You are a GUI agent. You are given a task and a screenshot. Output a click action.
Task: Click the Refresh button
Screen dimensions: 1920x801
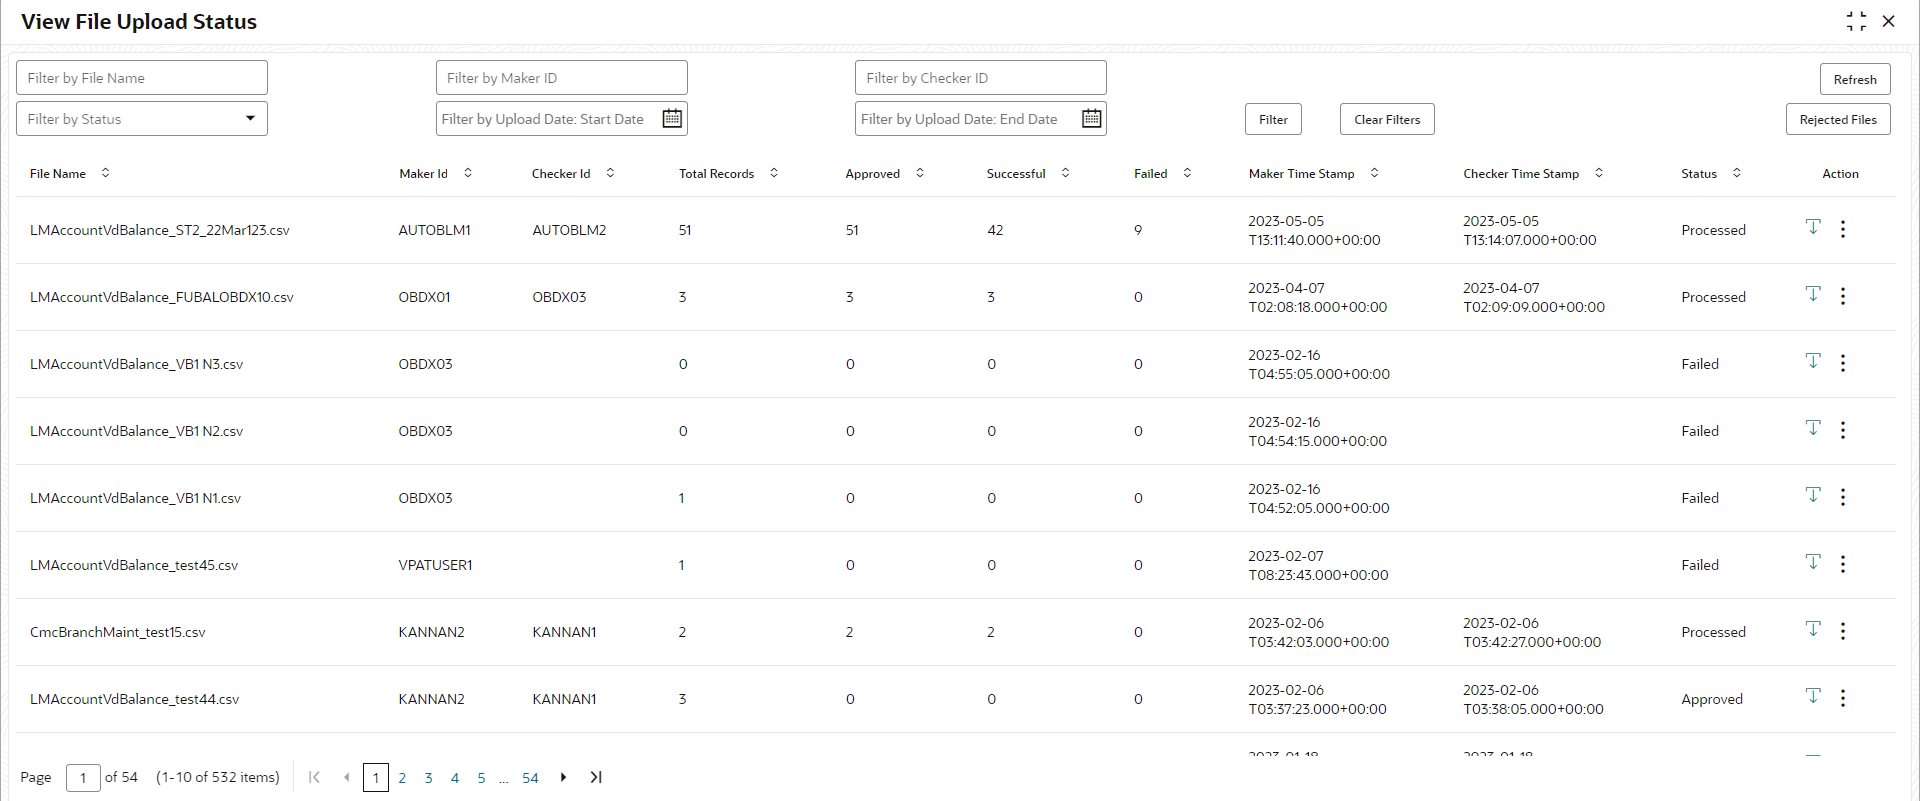[1855, 79]
